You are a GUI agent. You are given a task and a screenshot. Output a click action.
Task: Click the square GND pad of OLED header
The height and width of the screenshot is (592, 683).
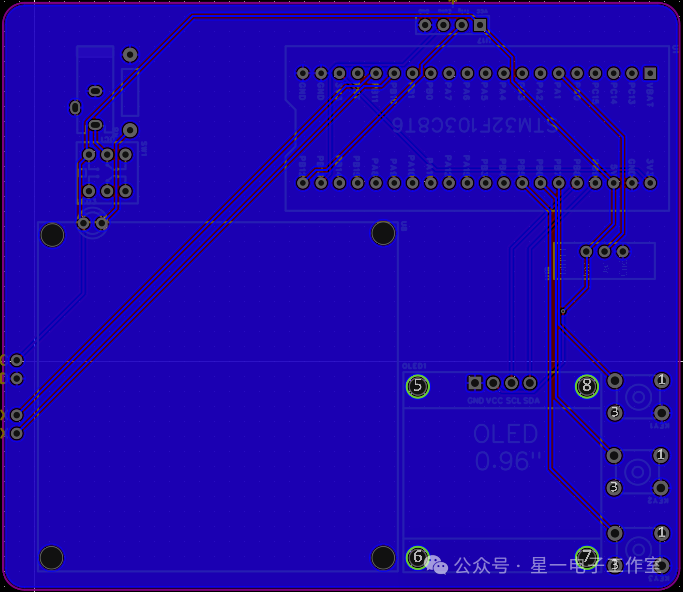(475, 383)
